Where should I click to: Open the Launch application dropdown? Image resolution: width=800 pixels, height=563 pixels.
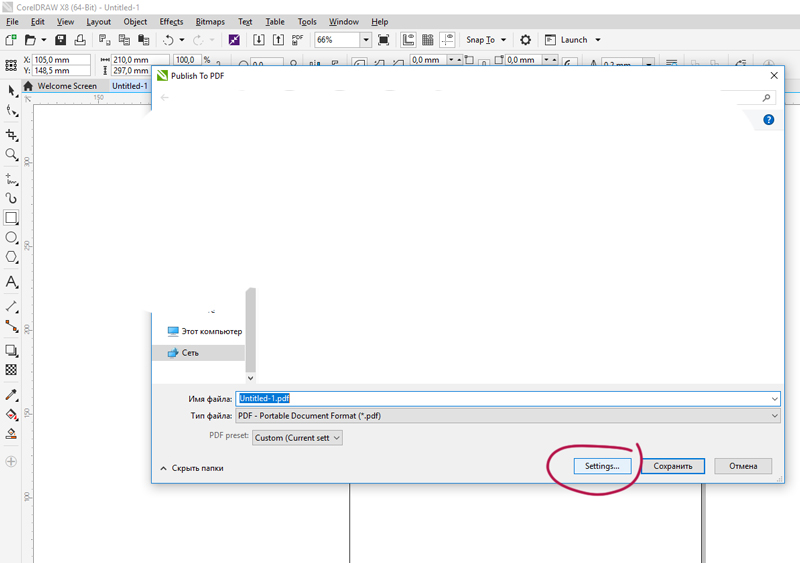tap(572, 40)
